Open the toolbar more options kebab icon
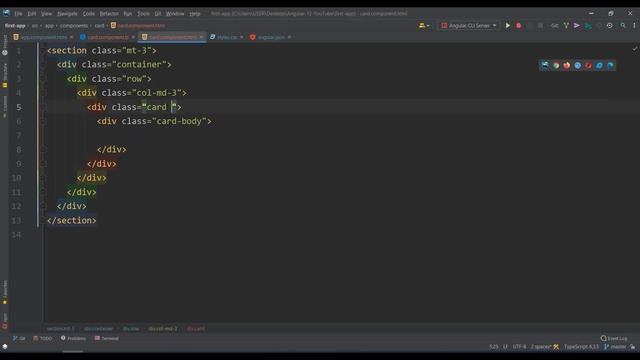This screenshot has width=640, height=360. point(634,25)
